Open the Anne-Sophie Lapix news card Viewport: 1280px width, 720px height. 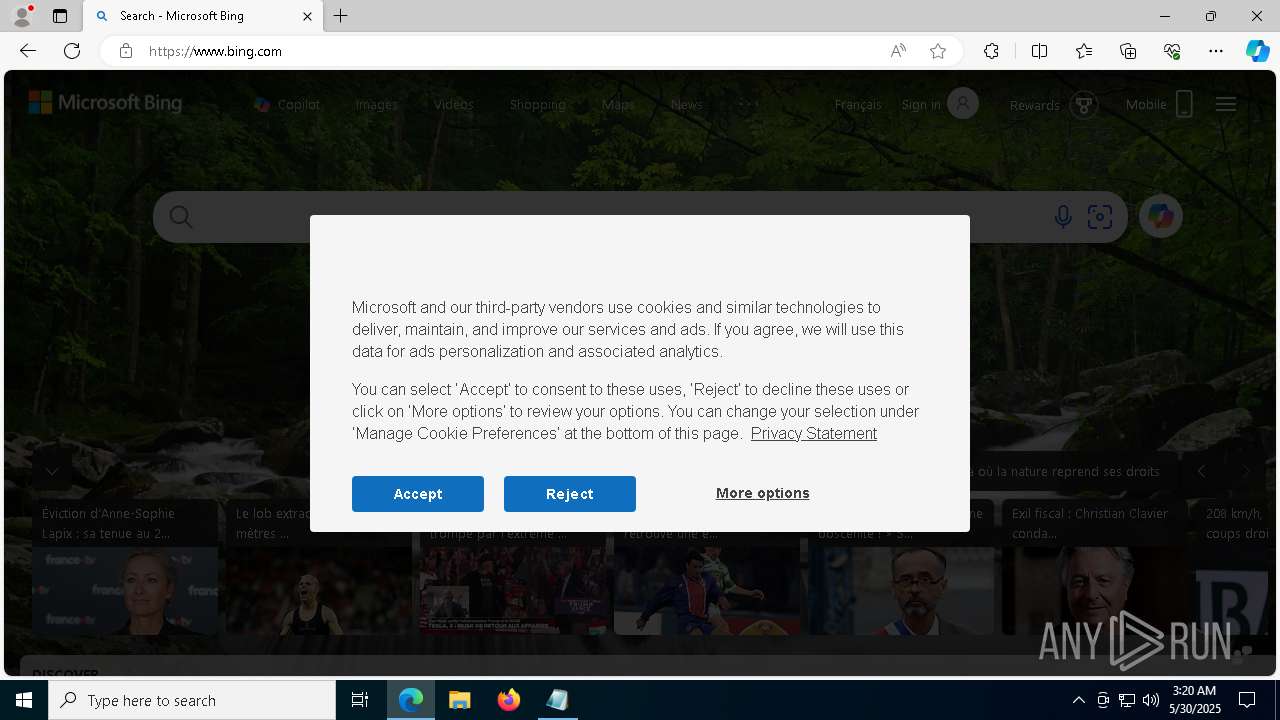tap(125, 567)
